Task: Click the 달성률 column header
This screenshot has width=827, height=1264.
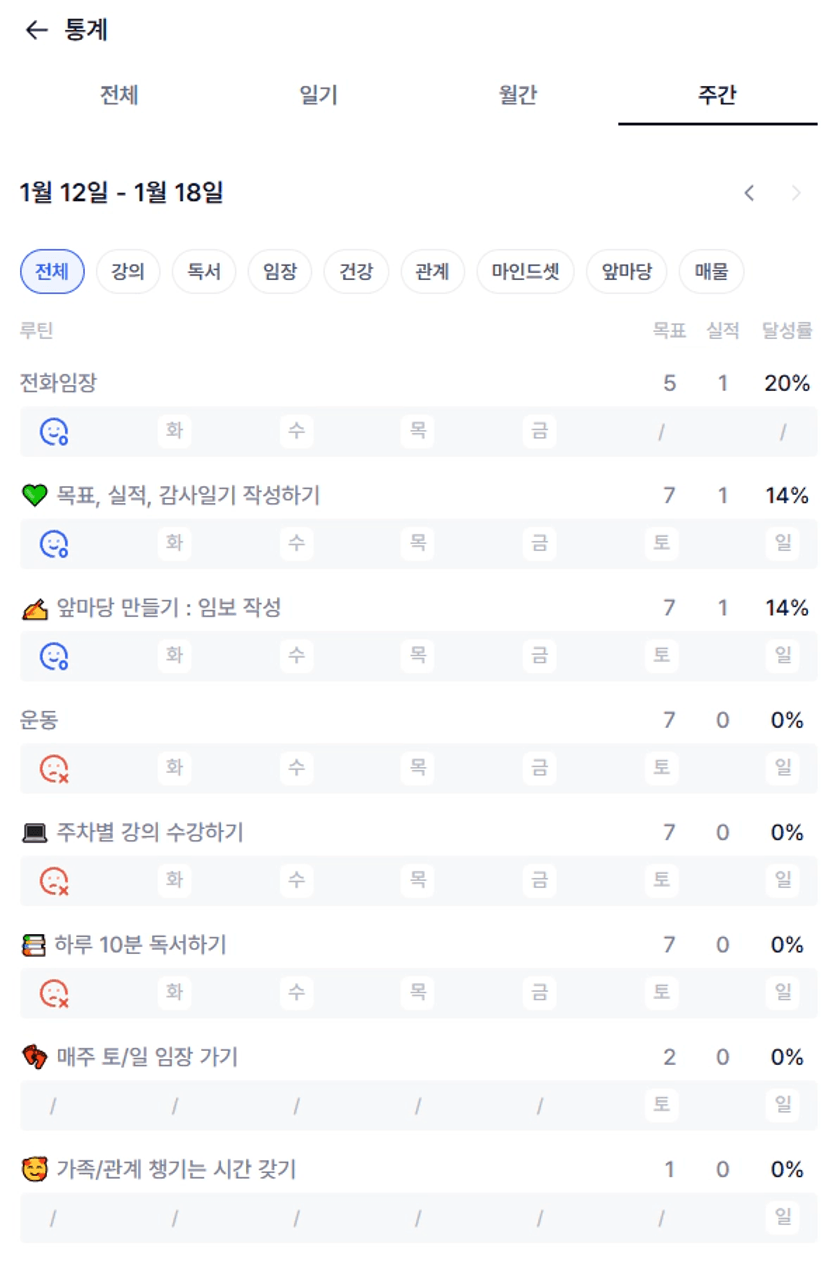Action: tap(786, 331)
